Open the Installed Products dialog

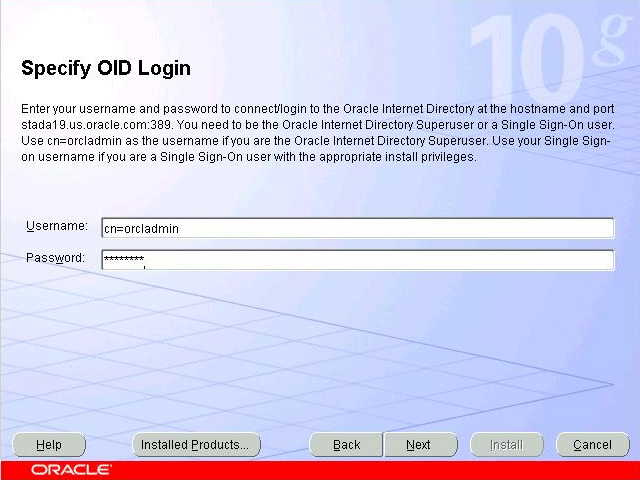click(x=196, y=444)
